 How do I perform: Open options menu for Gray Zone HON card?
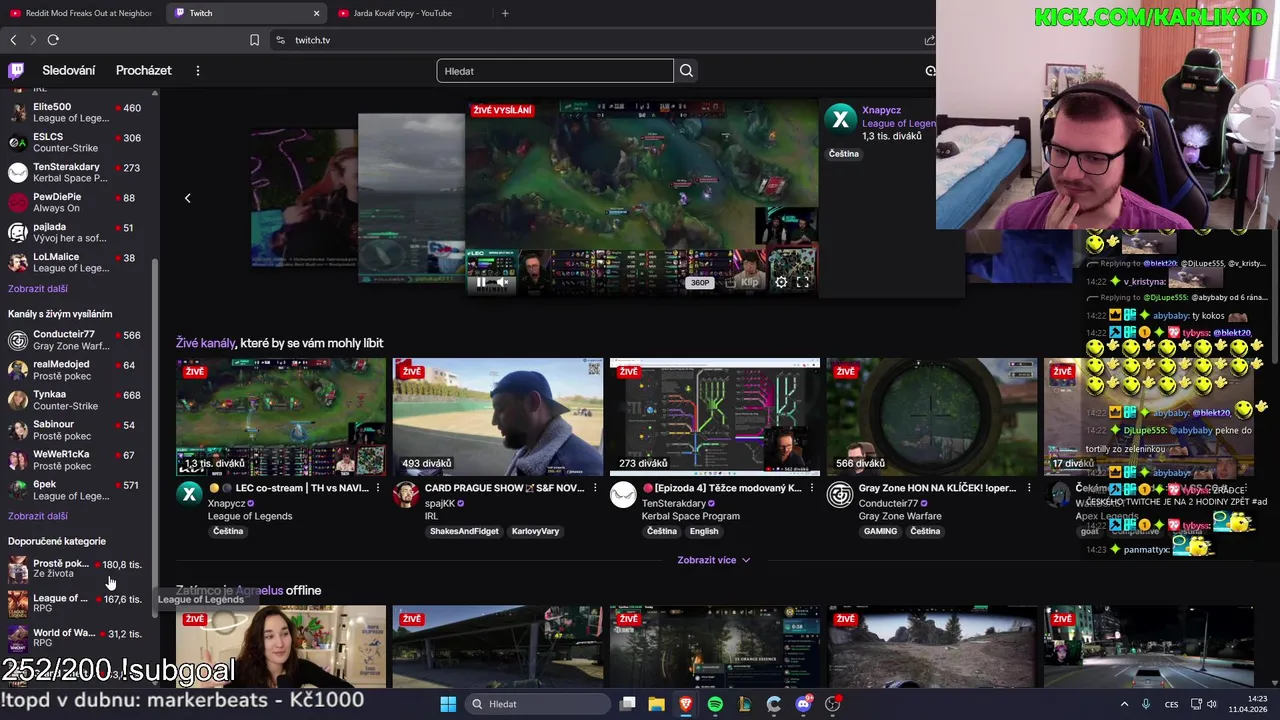[x=1029, y=488]
